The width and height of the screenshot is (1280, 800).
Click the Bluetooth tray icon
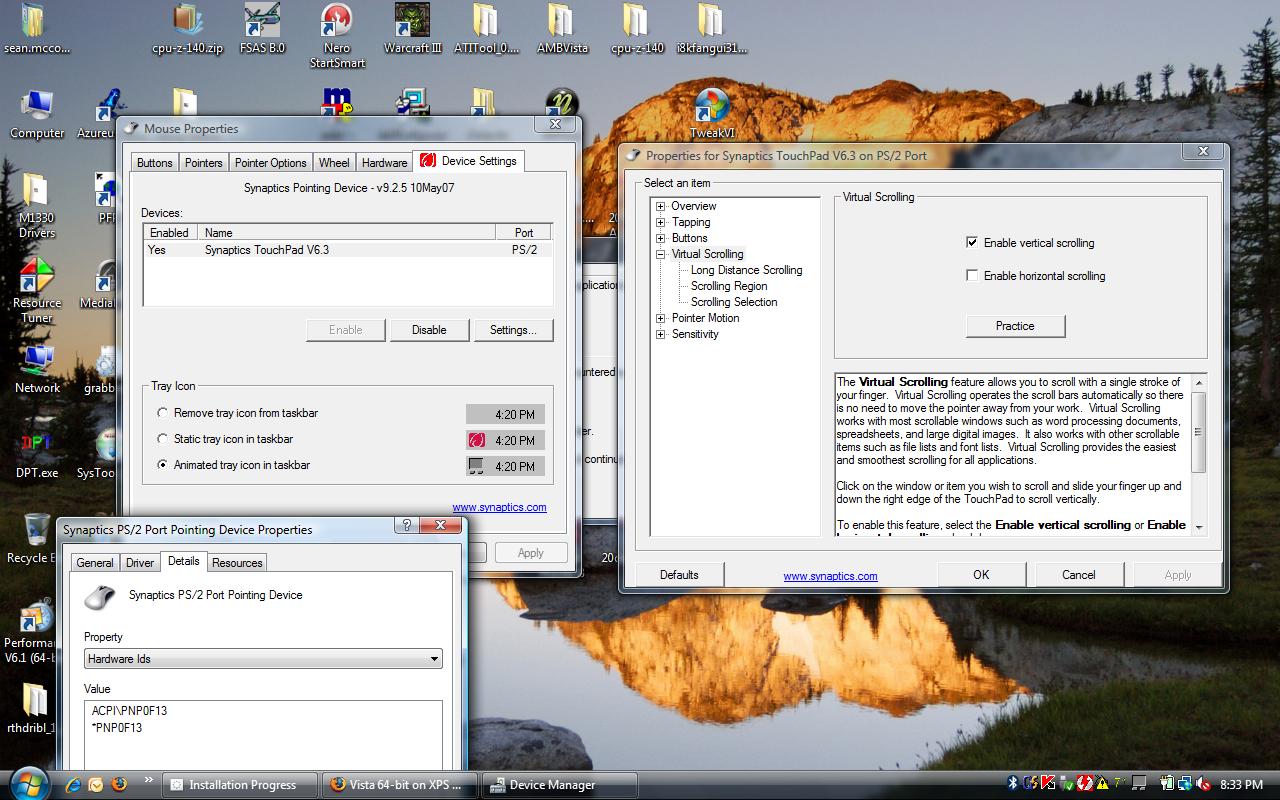[1012, 784]
